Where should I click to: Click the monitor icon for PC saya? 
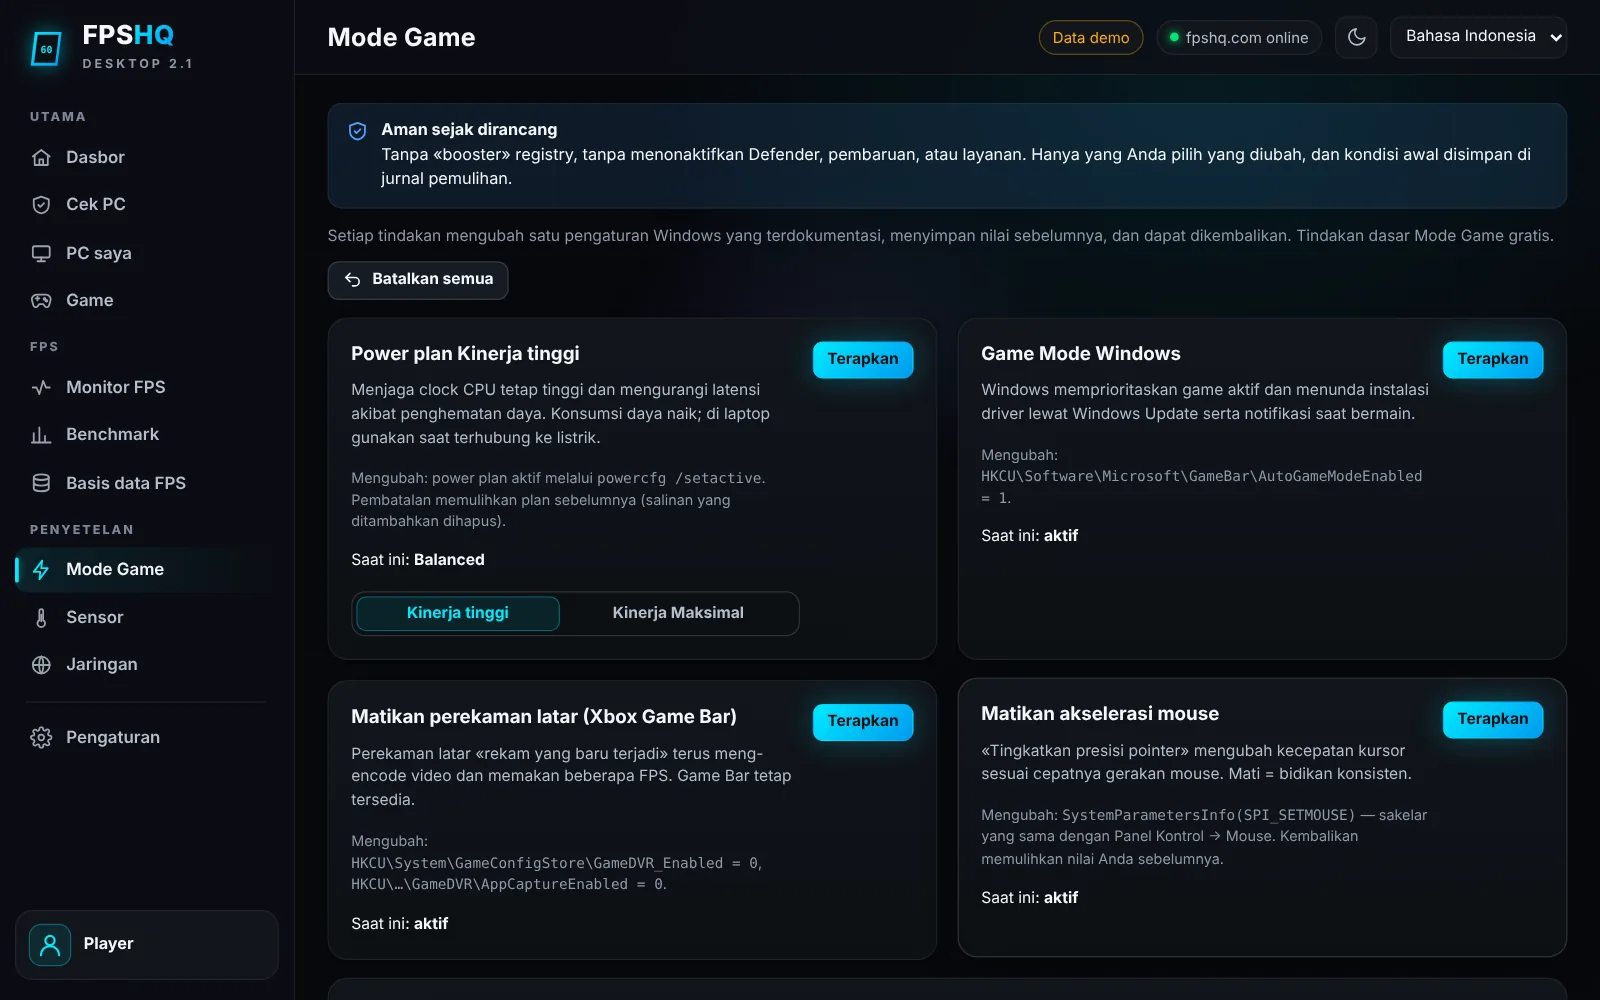(x=41, y=253)
